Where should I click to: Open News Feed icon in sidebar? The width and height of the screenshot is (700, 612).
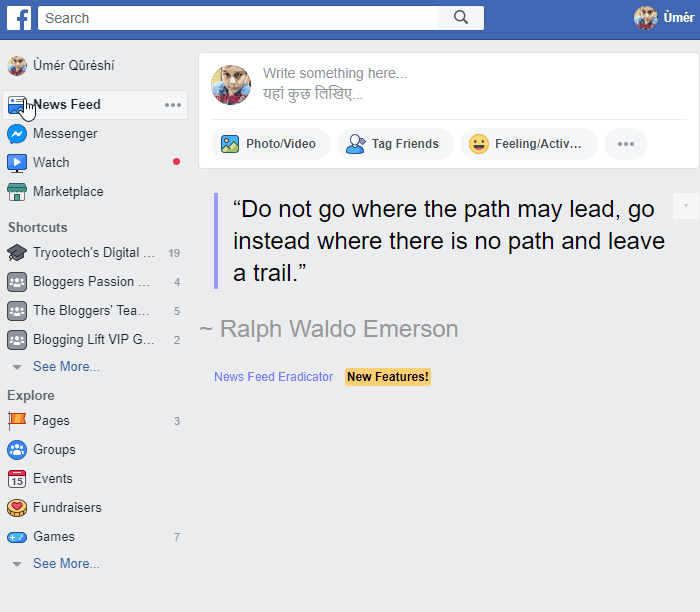17,105
